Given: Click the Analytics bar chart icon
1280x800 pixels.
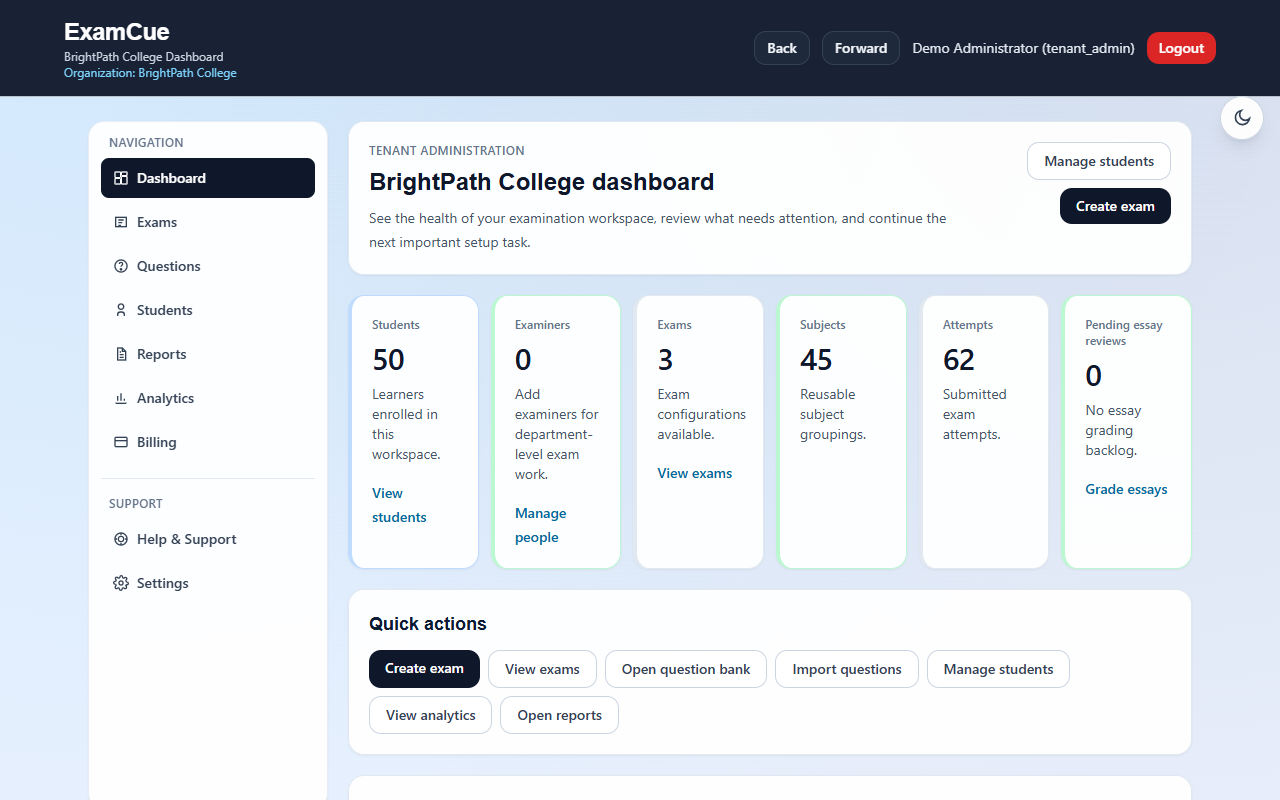Looking at the screenshot, I should coord(121,398).
